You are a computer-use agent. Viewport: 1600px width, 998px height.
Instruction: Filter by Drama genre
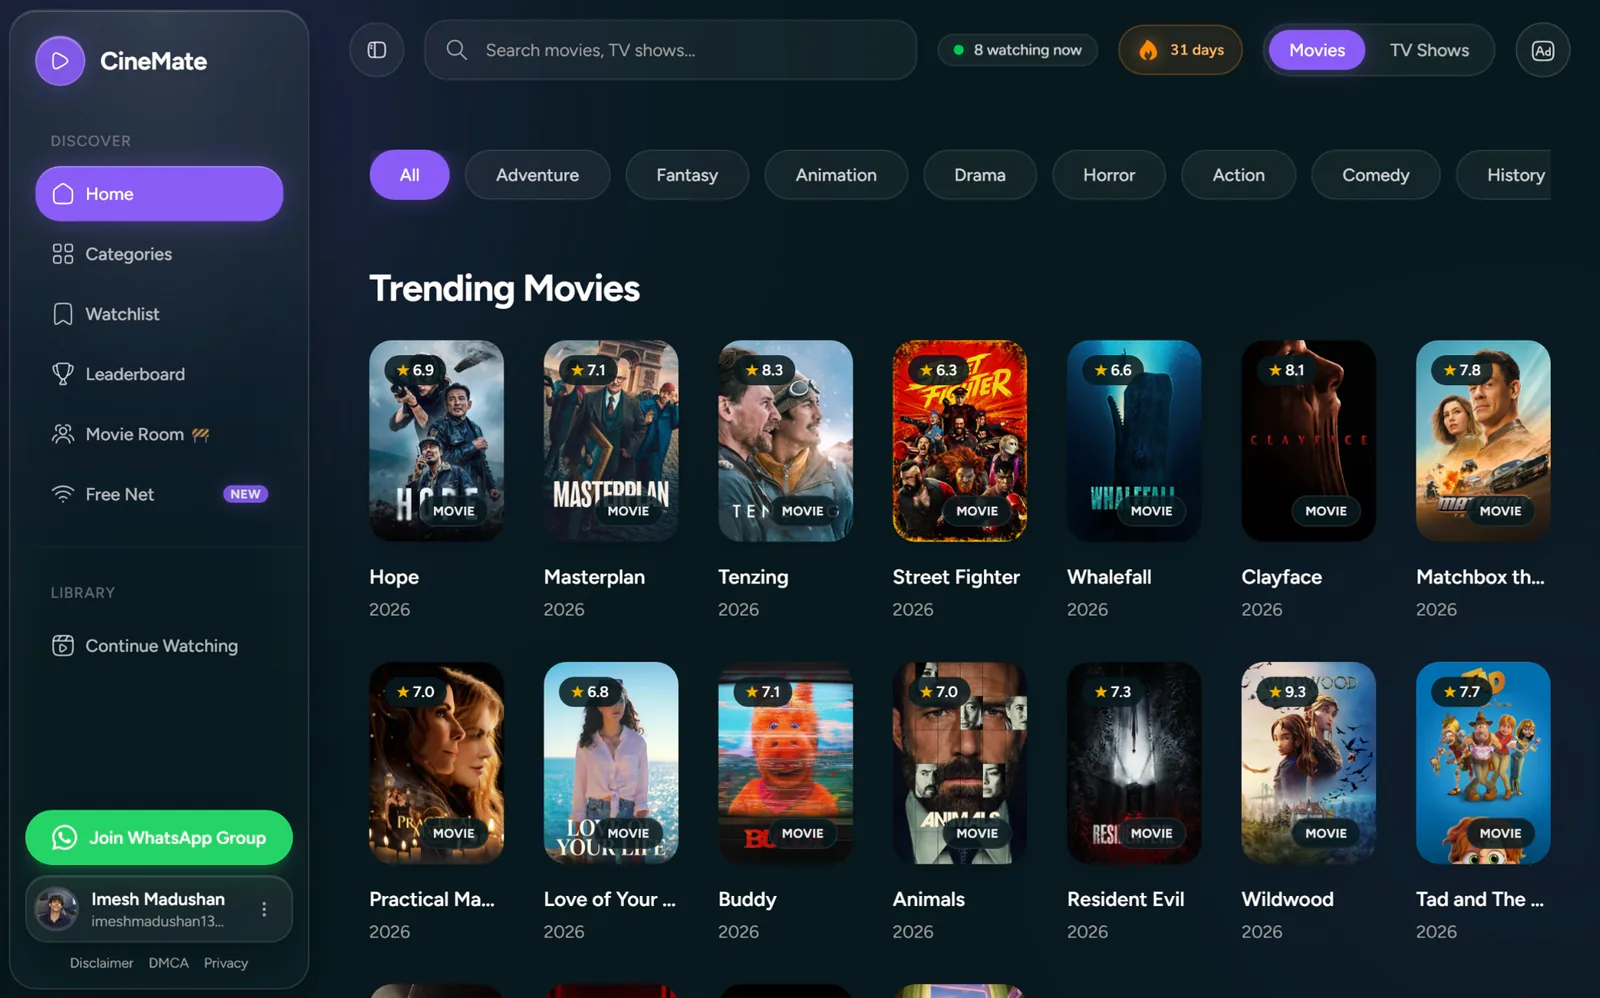coord(980,175)
